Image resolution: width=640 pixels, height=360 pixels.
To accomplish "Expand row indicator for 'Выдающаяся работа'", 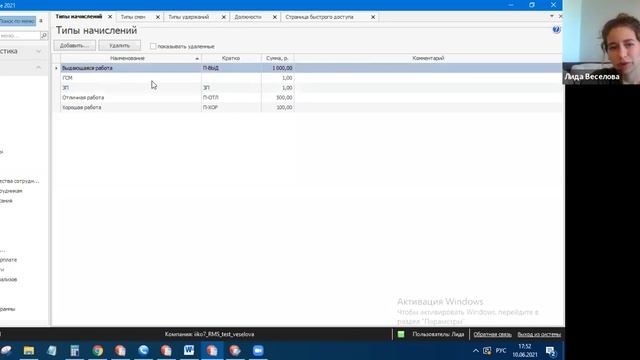I will [56, 68].
